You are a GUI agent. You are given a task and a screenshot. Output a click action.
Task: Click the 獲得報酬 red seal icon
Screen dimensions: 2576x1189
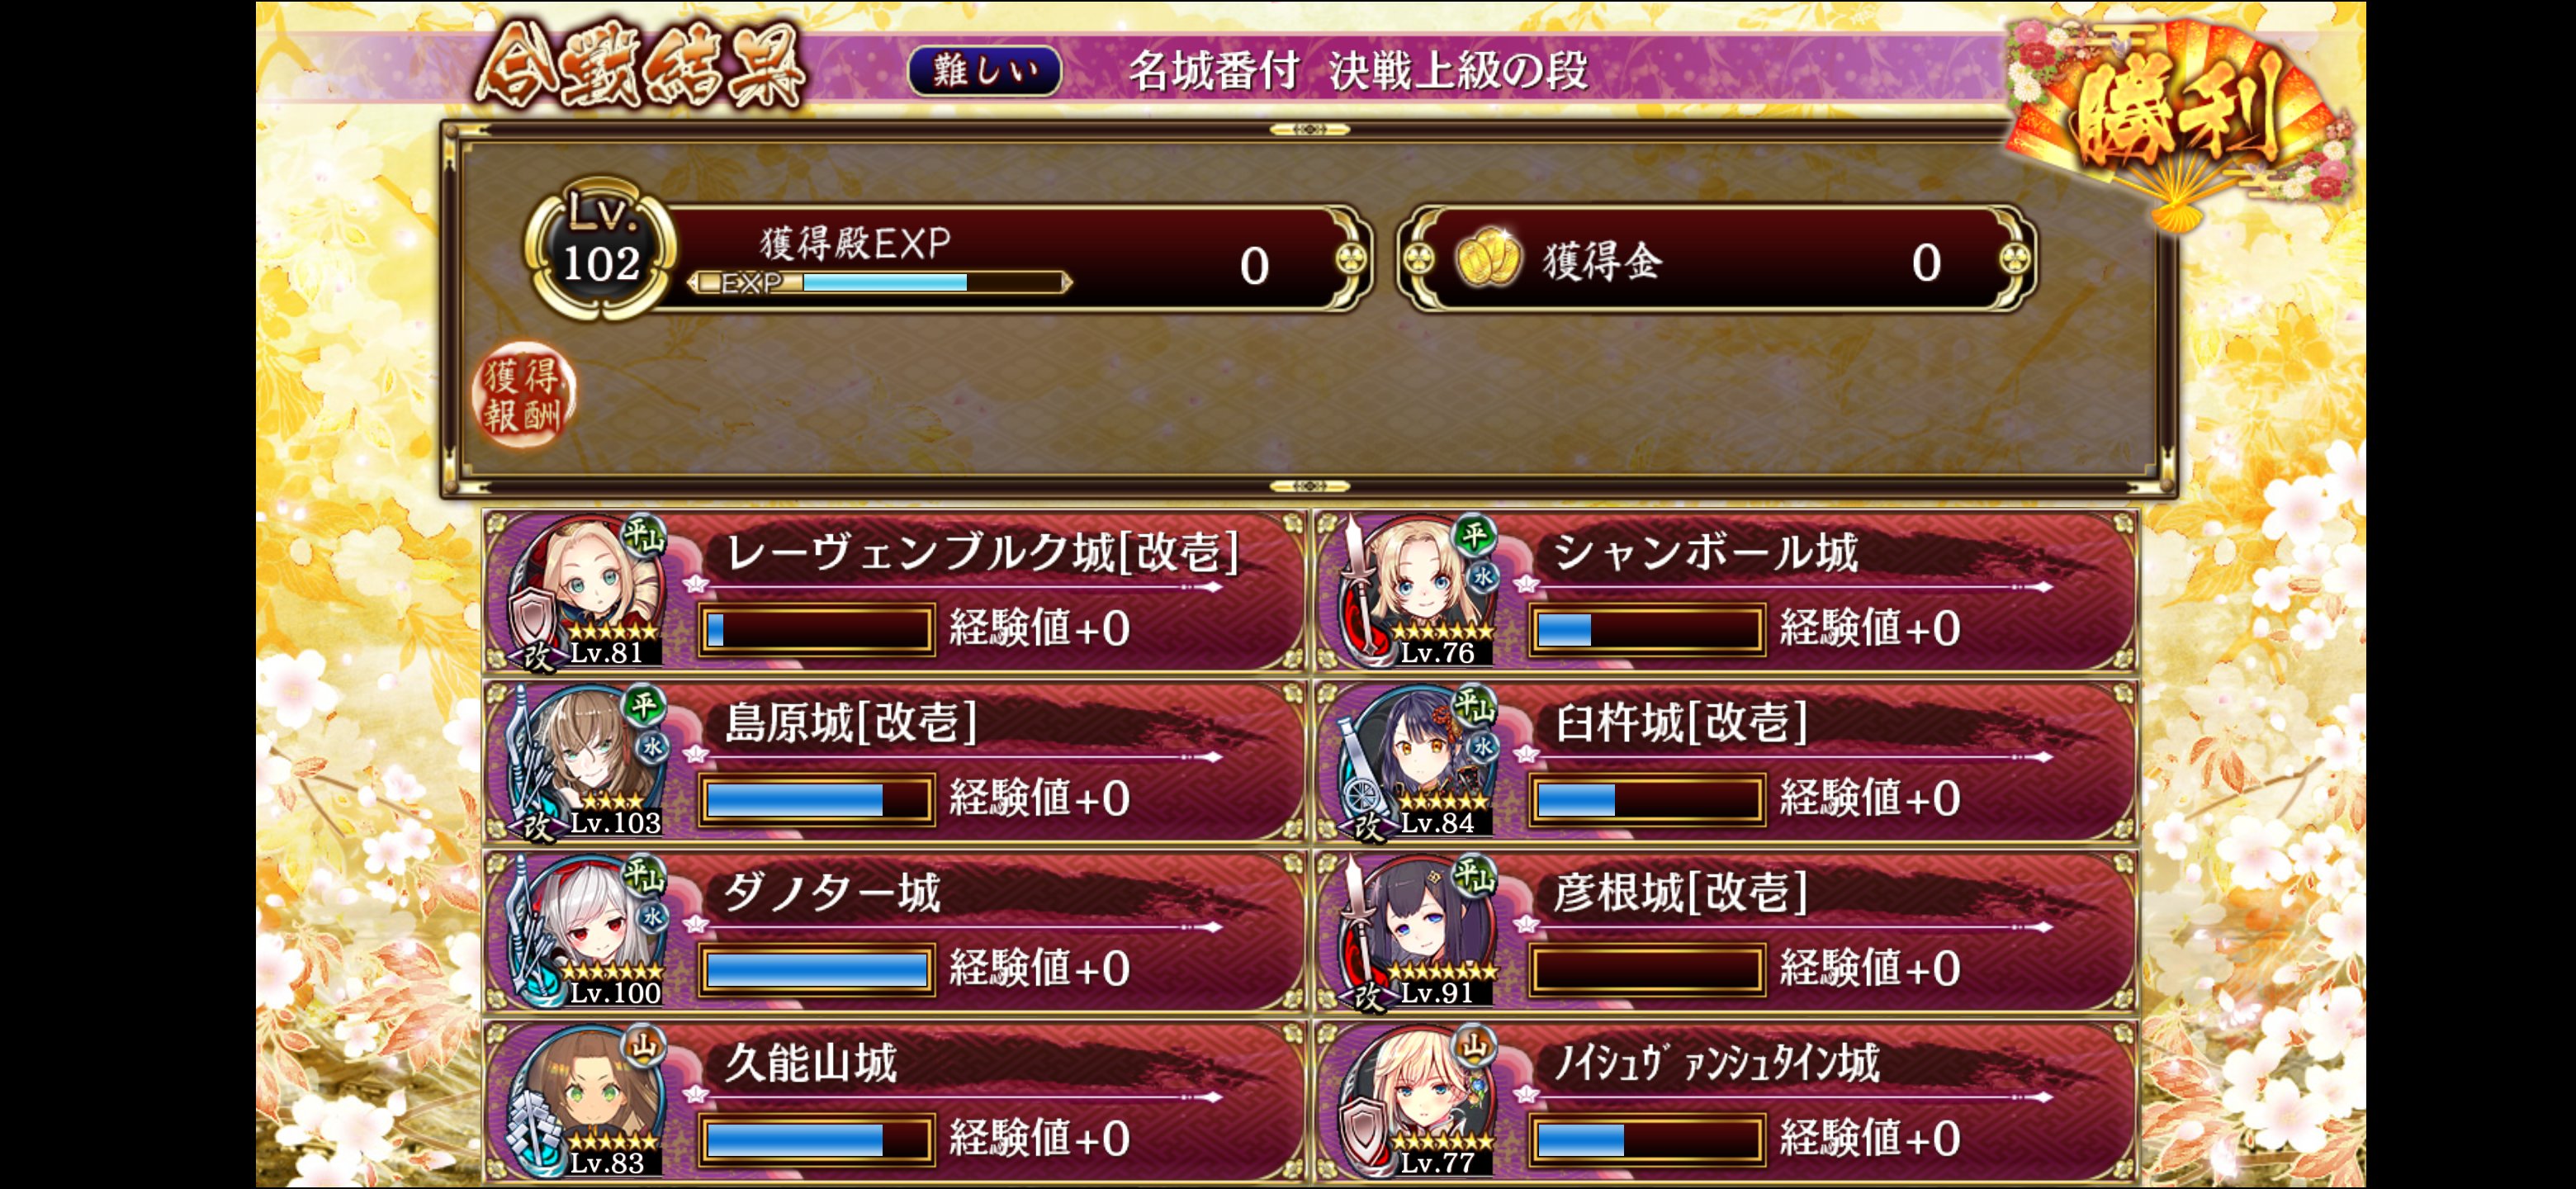tap(522, 395)
